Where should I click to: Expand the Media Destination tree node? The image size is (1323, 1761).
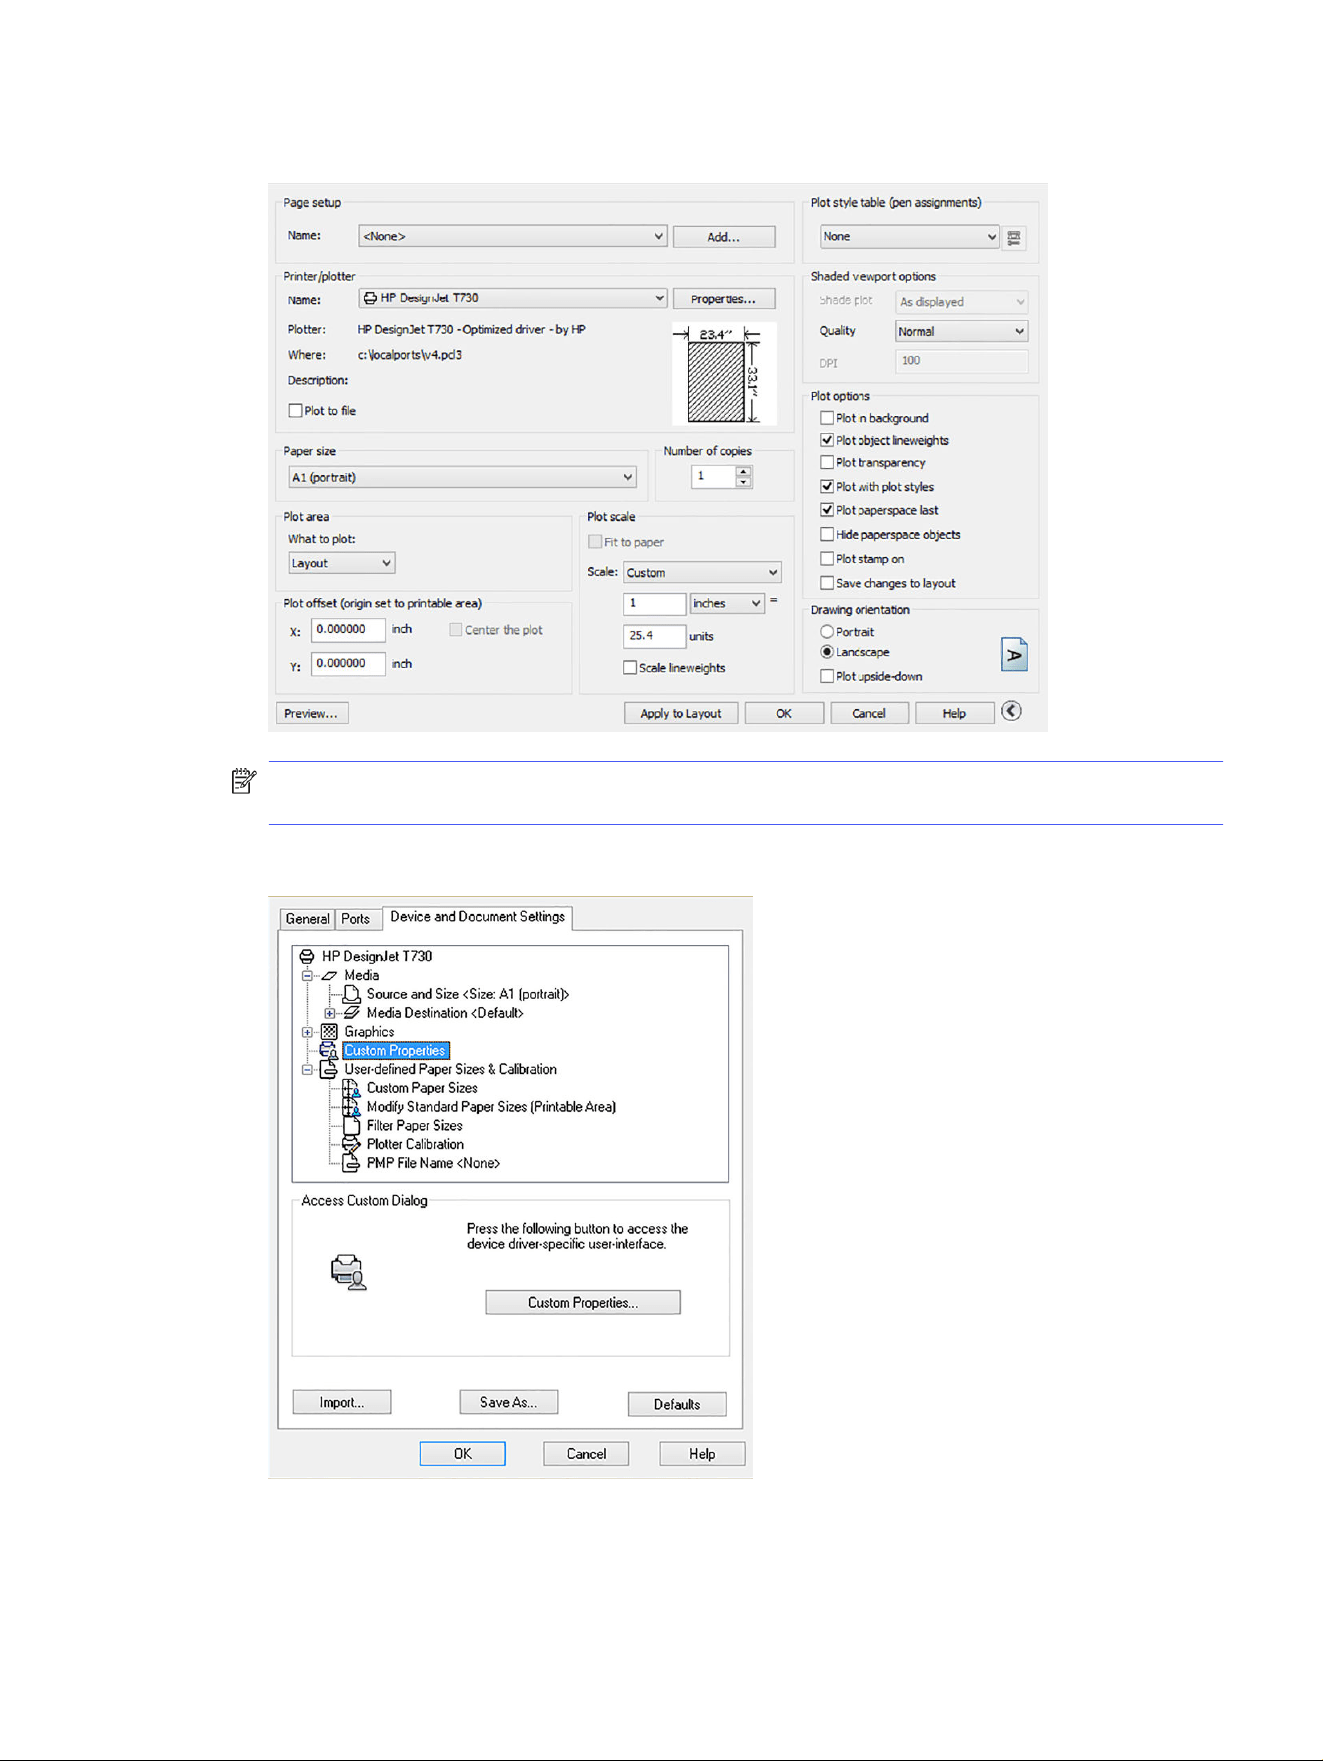(329, 1014)
